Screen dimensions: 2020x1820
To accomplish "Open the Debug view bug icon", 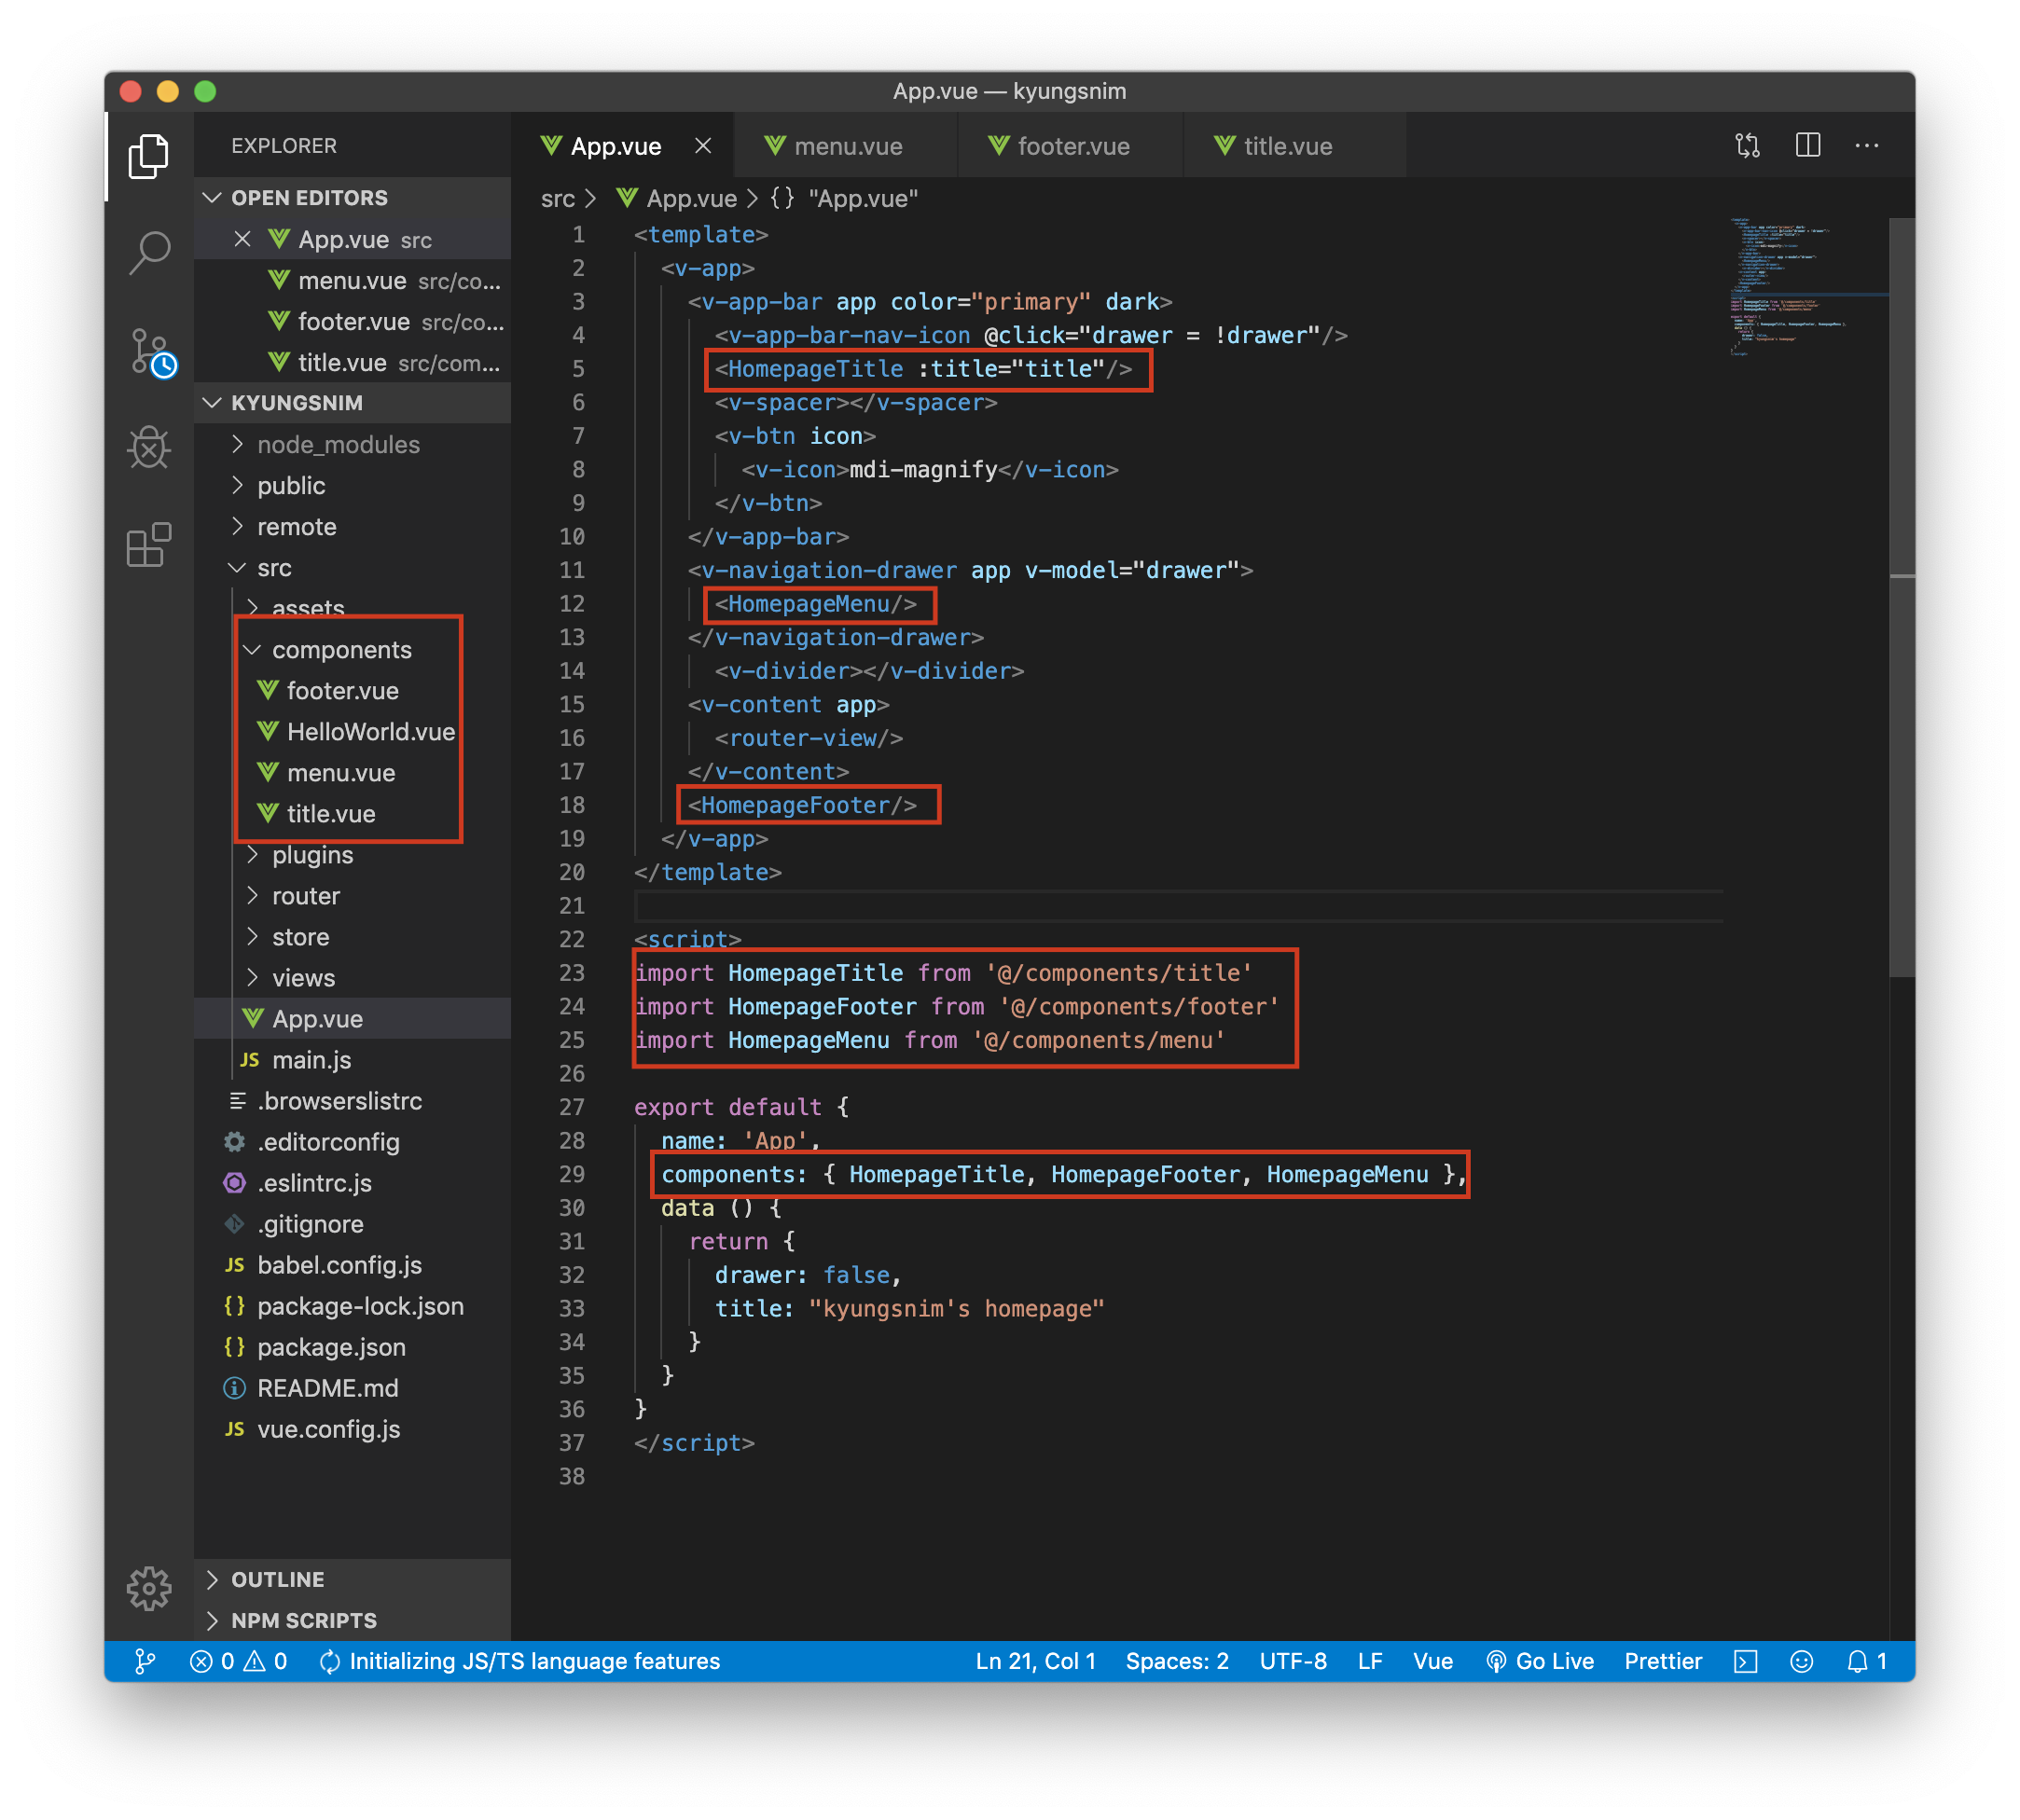I will 149,448.
